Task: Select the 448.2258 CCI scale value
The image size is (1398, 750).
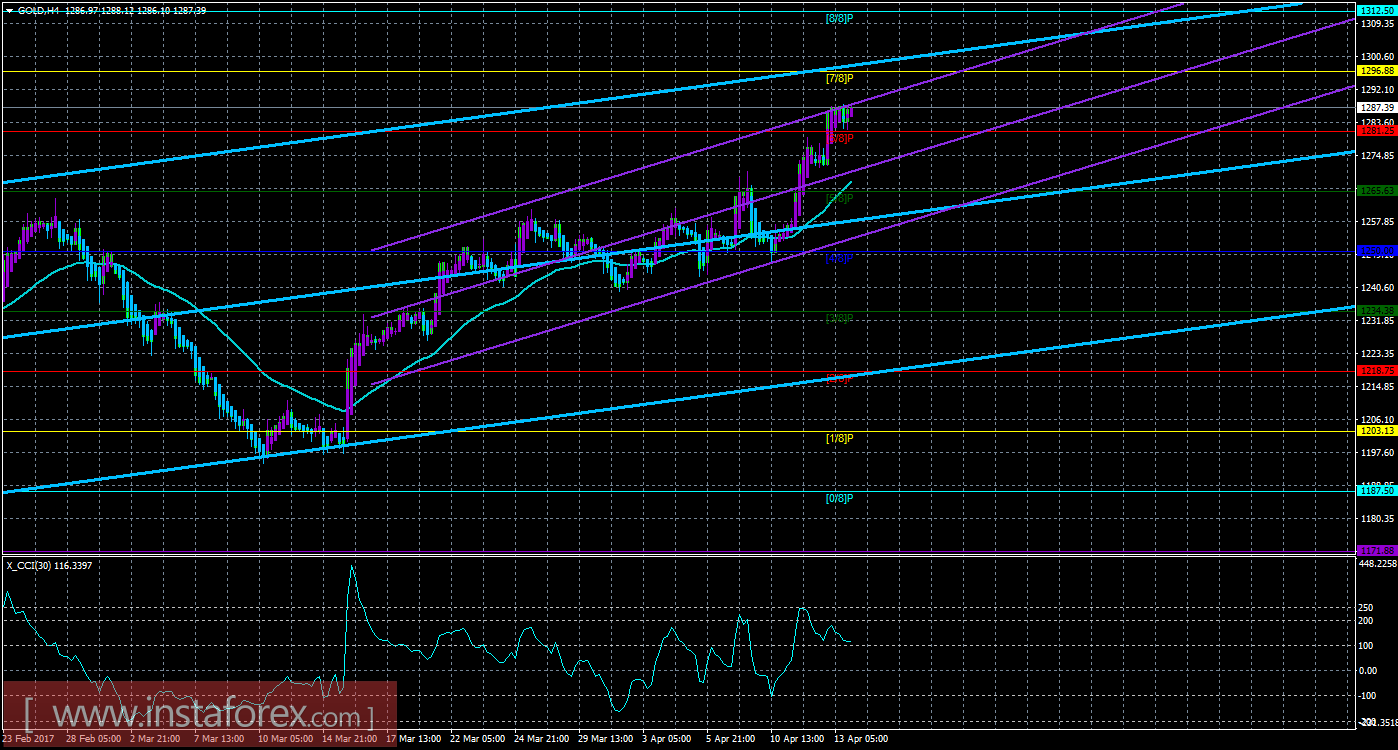Action: point(1377,563)
